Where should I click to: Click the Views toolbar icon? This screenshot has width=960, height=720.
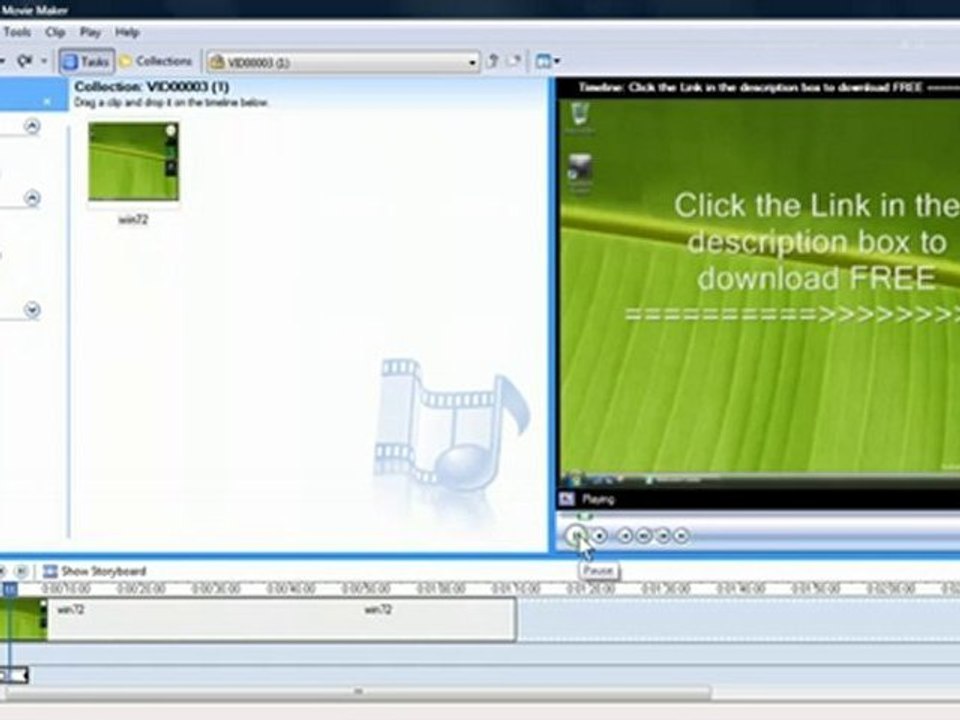click(x=543, y=61)
